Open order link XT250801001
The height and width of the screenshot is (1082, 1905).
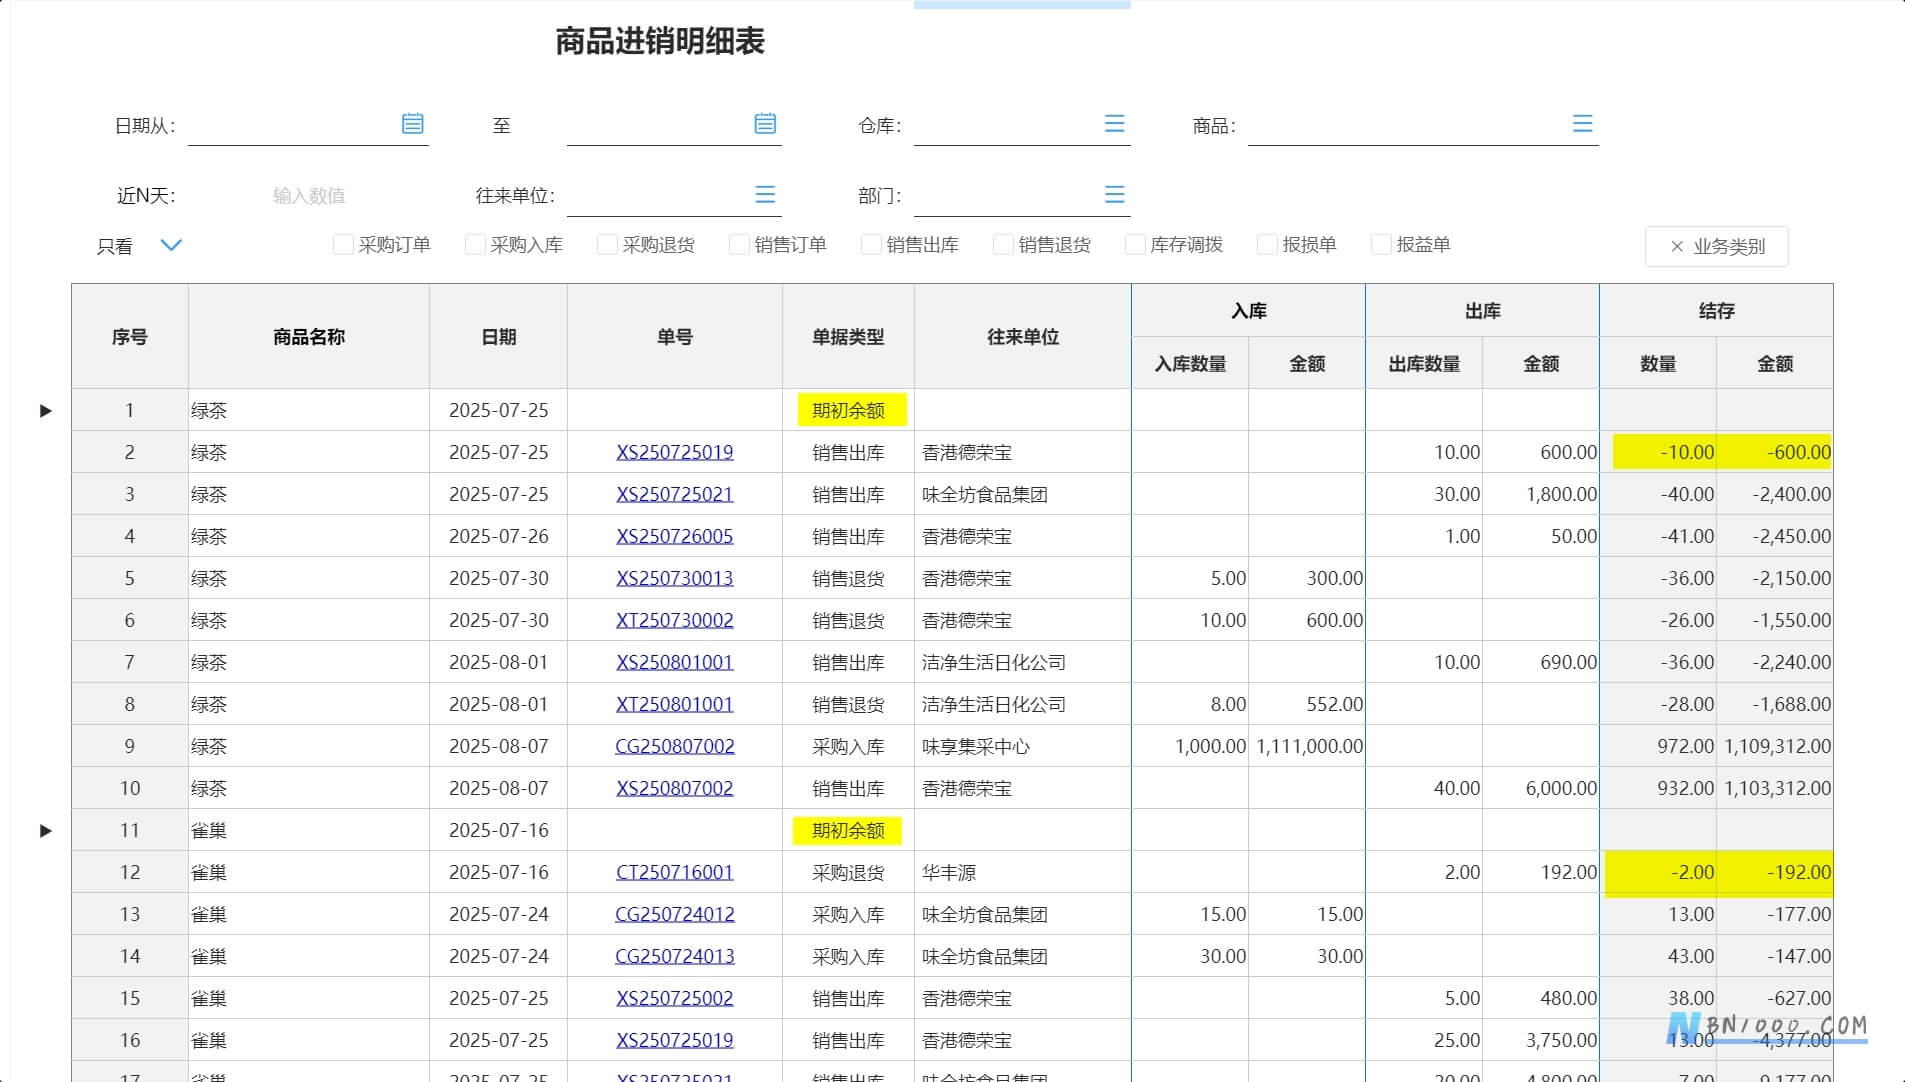click(675, 704)
